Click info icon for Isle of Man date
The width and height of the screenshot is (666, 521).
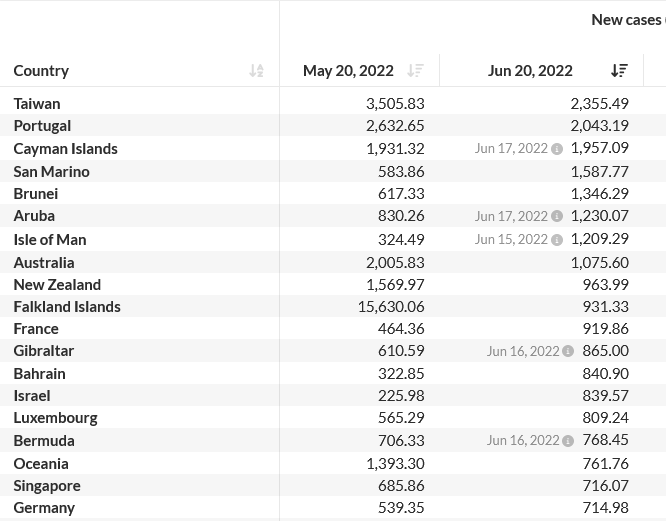point(557,240)
